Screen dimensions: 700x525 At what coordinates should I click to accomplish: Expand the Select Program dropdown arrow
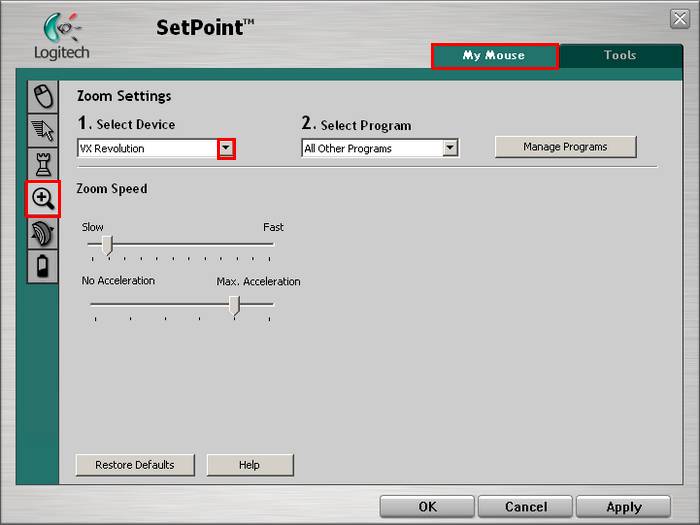pyautogui.click(x=450, y=148)
